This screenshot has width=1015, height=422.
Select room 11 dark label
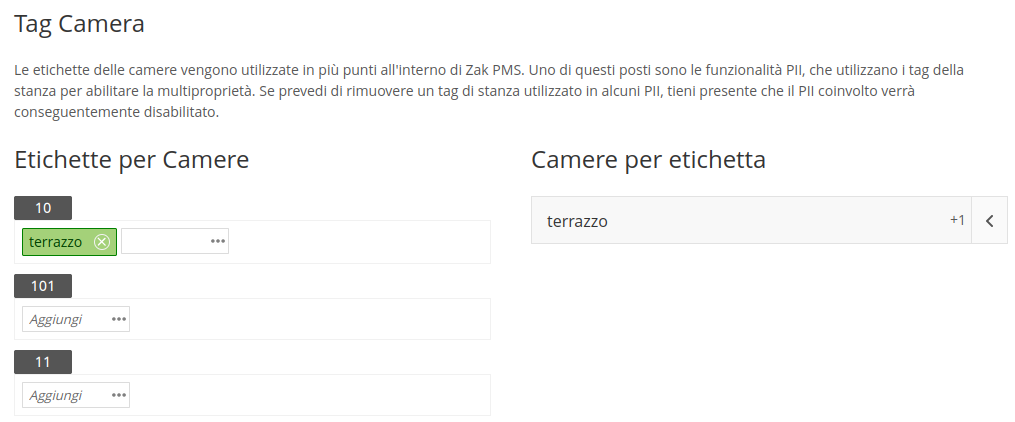43,362
